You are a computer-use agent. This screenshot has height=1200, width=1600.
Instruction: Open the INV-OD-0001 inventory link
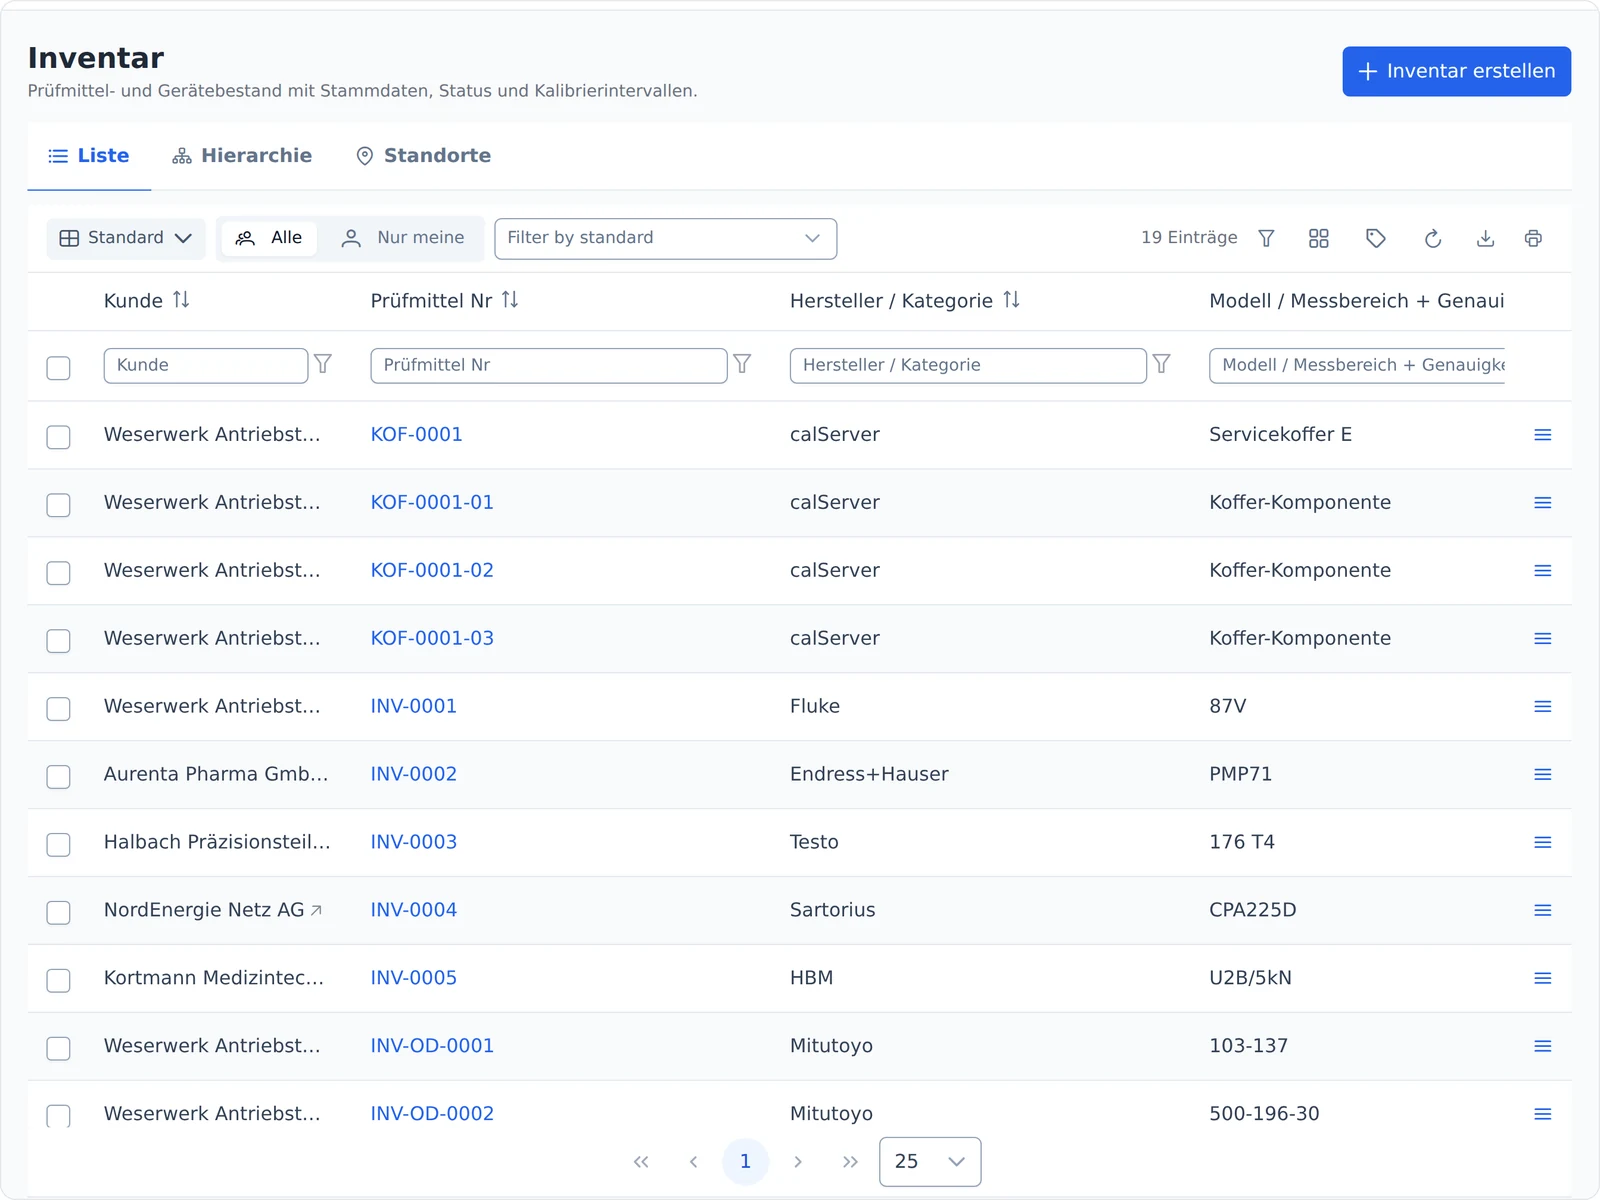pyautogui.click(x=432, y=1046)
